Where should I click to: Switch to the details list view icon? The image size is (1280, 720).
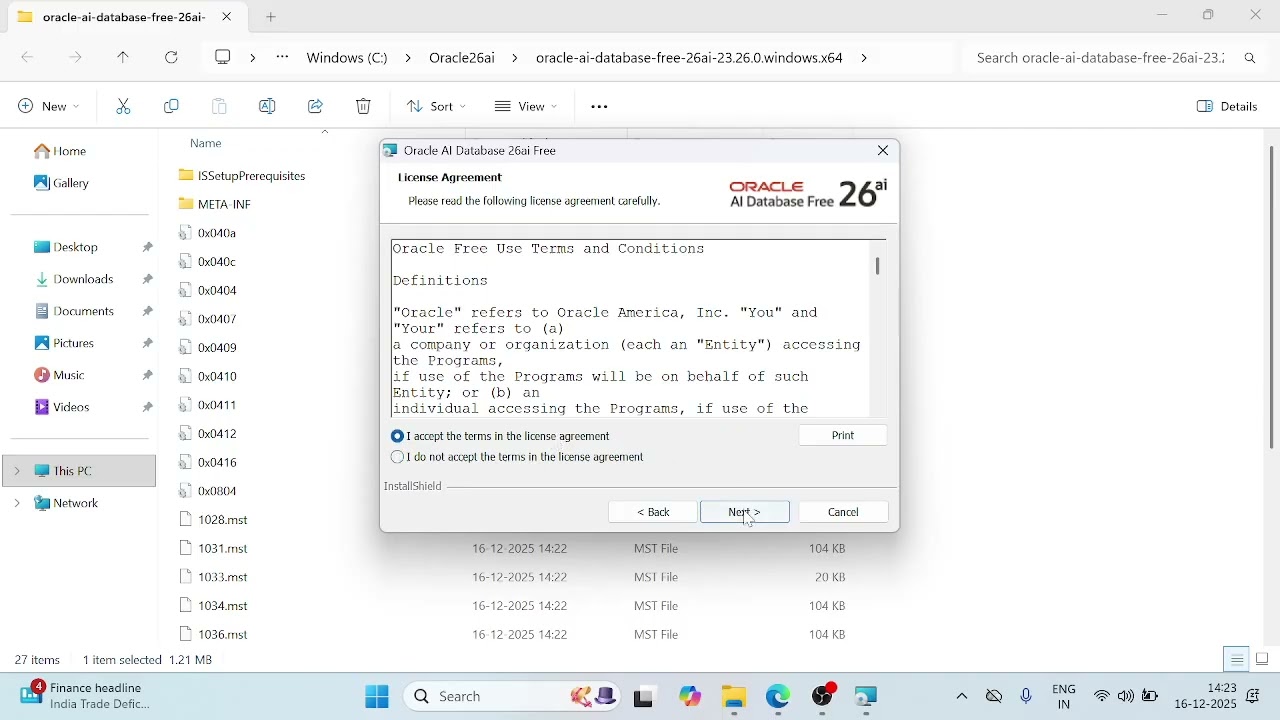(x=1238, y=660)
